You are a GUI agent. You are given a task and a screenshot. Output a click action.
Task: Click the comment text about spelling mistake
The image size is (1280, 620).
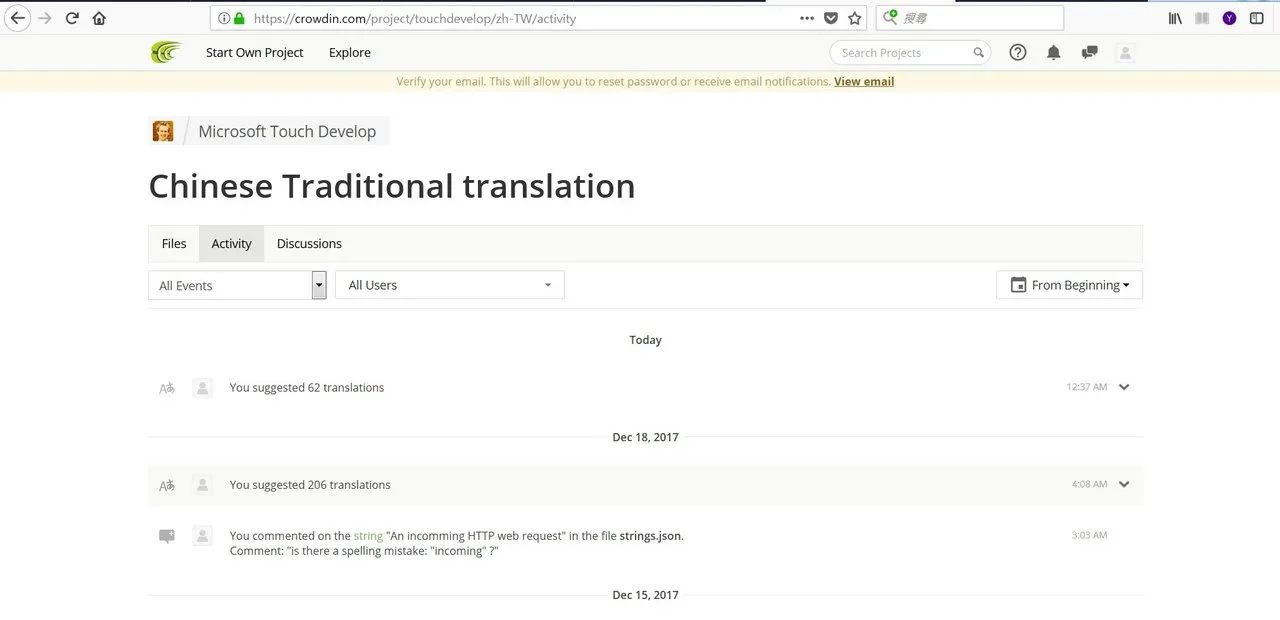tap(364, 551)
